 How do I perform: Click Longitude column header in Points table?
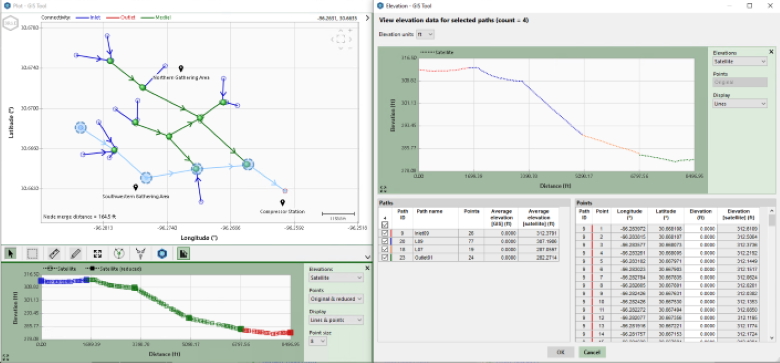coord(629,214)
